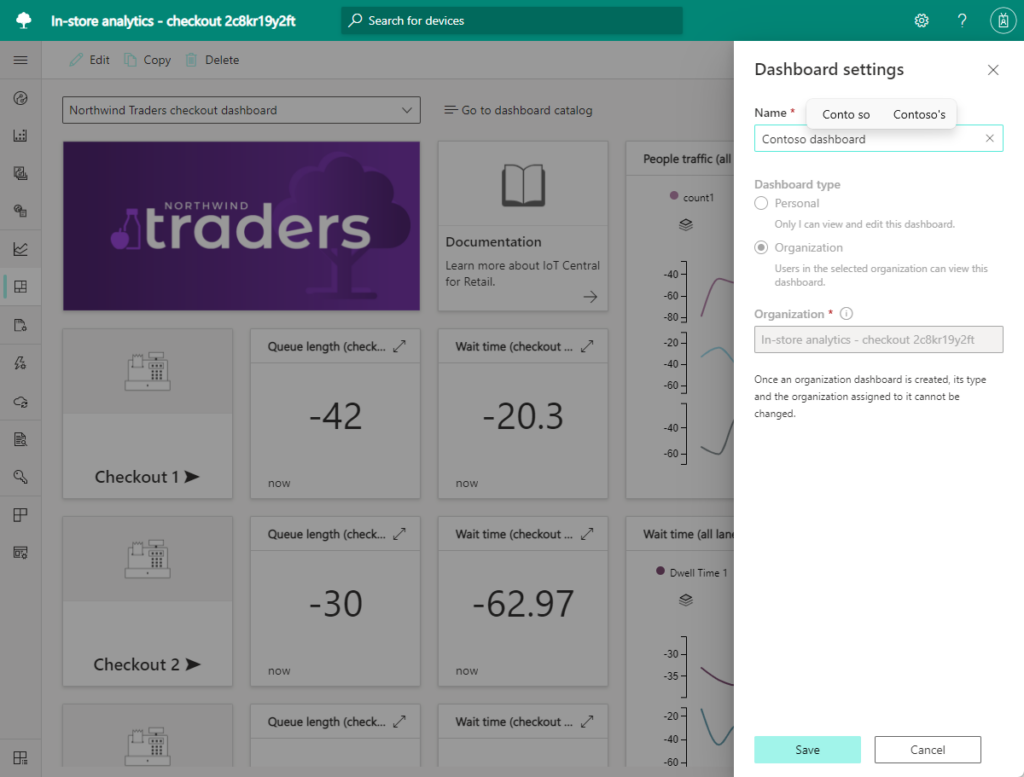The width and height of the screenshot is (1024, 777).
Task: Clear the Name field using its X icon
Action: point(991,138)
